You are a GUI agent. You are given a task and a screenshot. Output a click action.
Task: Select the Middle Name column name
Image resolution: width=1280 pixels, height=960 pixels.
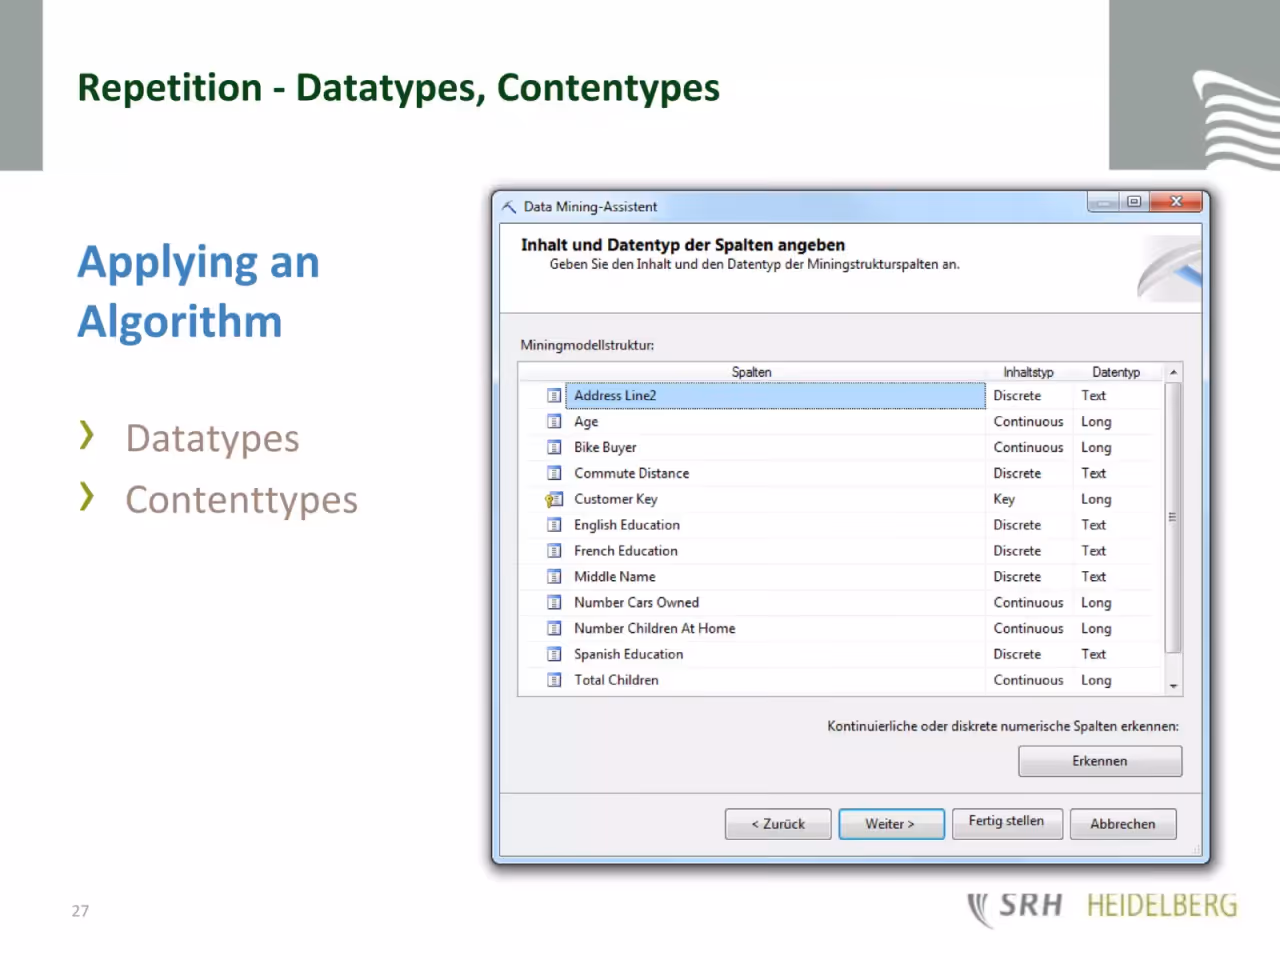click(615, 577)
